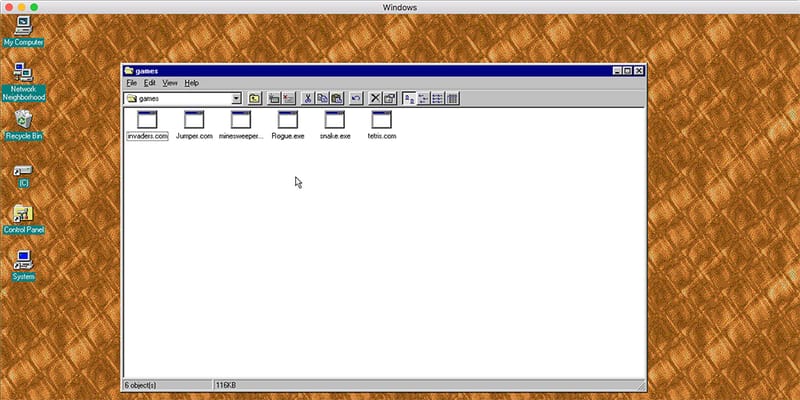Select the Rogue.exe file icon

point(288,120)
